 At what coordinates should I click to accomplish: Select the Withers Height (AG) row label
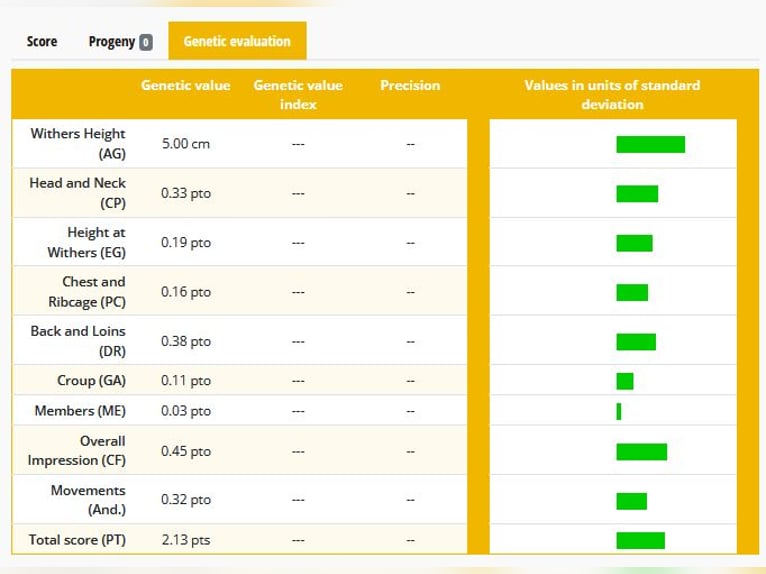[78, 143]
